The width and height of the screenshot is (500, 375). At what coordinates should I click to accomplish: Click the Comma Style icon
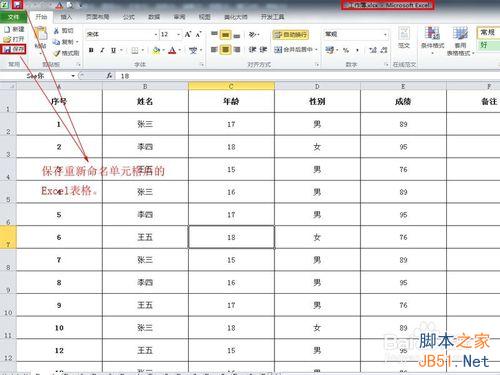tap(357, 50)
